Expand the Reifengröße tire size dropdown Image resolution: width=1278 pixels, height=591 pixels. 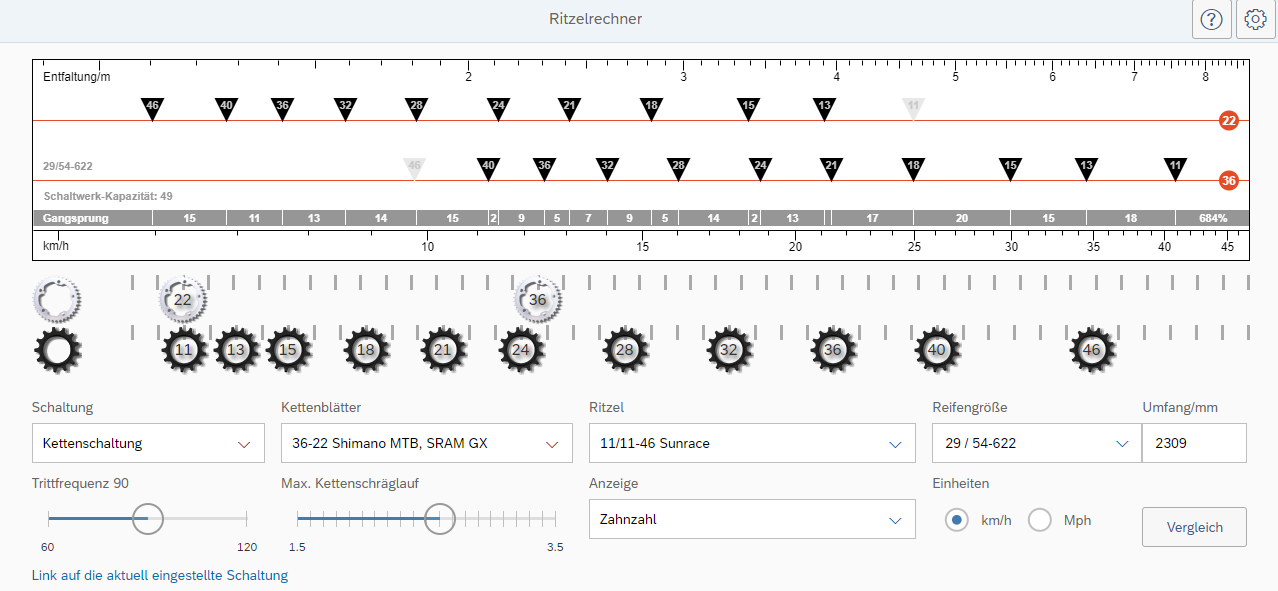point(1036,443)
